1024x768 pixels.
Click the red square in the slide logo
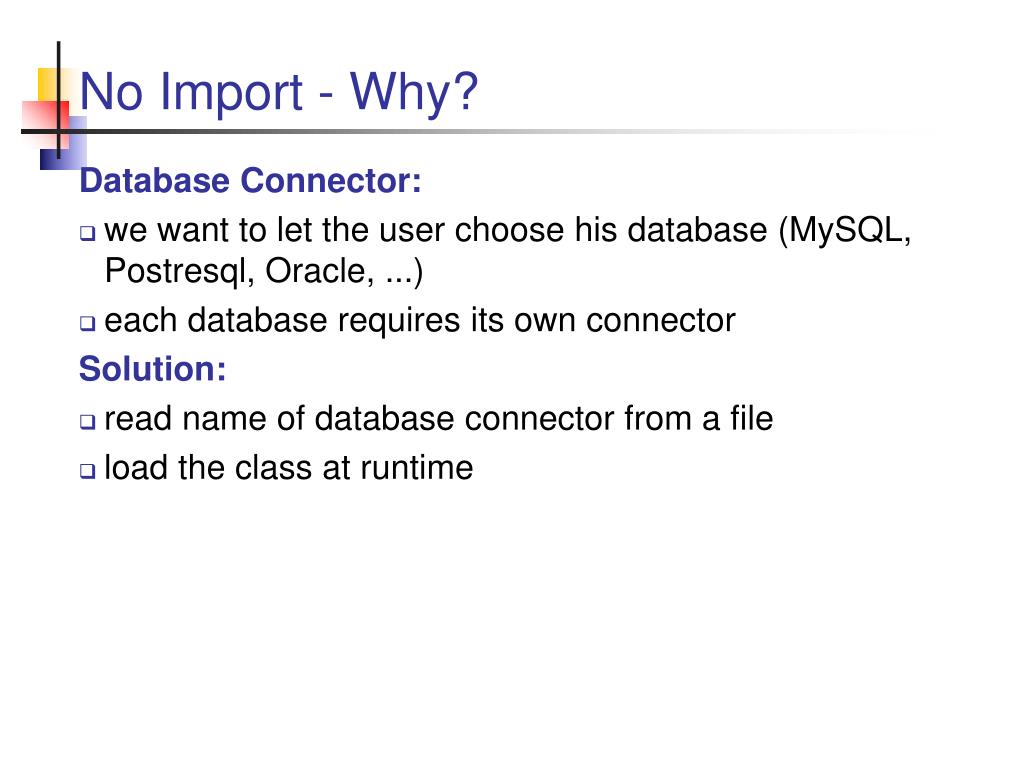click(x=45, y=124)
